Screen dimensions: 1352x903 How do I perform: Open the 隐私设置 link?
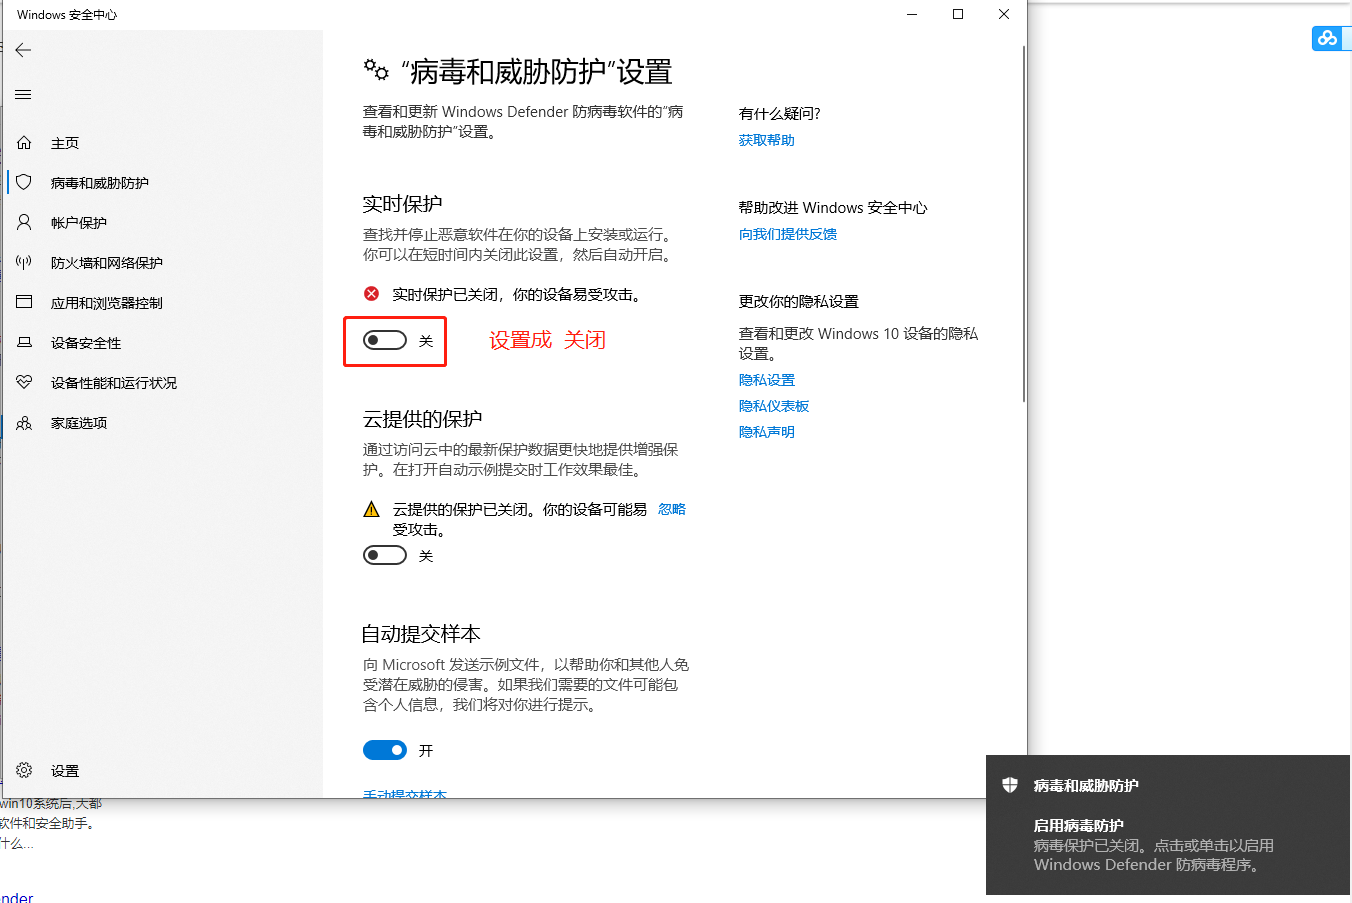point(767,380)
